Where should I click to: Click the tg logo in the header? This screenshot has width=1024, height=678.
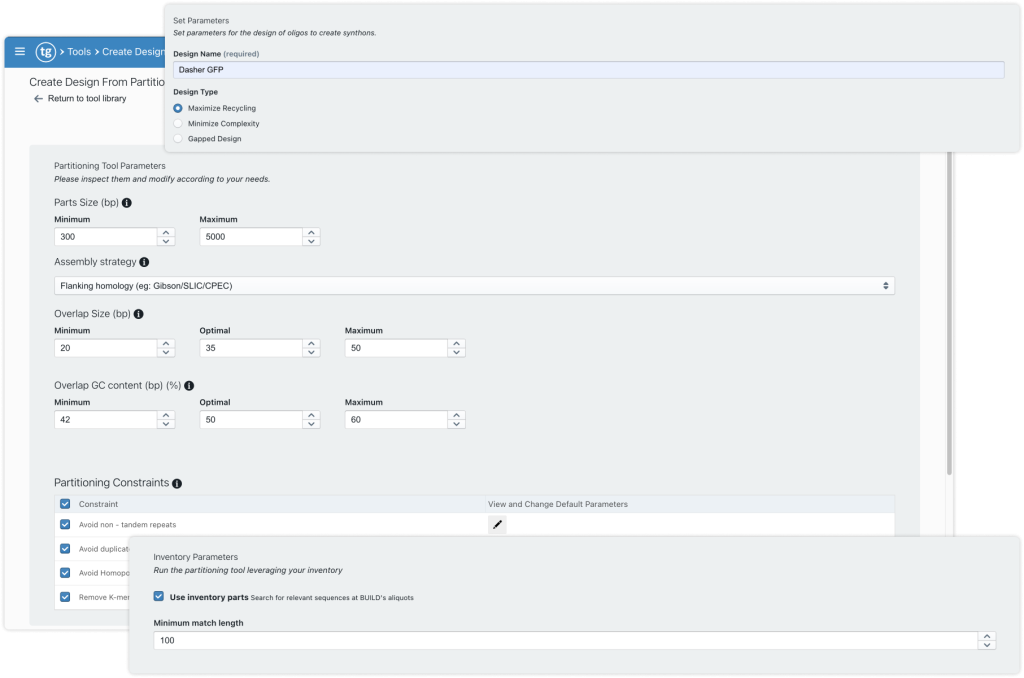(44, 51)
